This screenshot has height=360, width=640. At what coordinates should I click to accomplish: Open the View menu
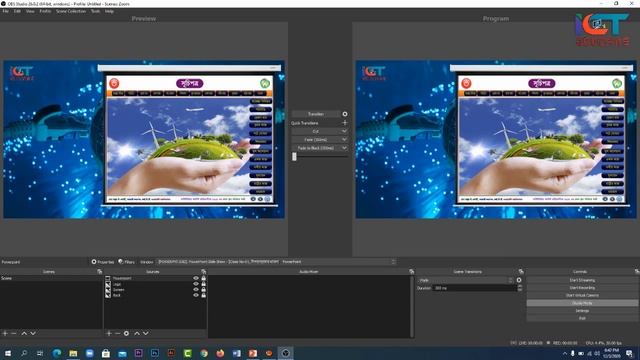(30, 11)
